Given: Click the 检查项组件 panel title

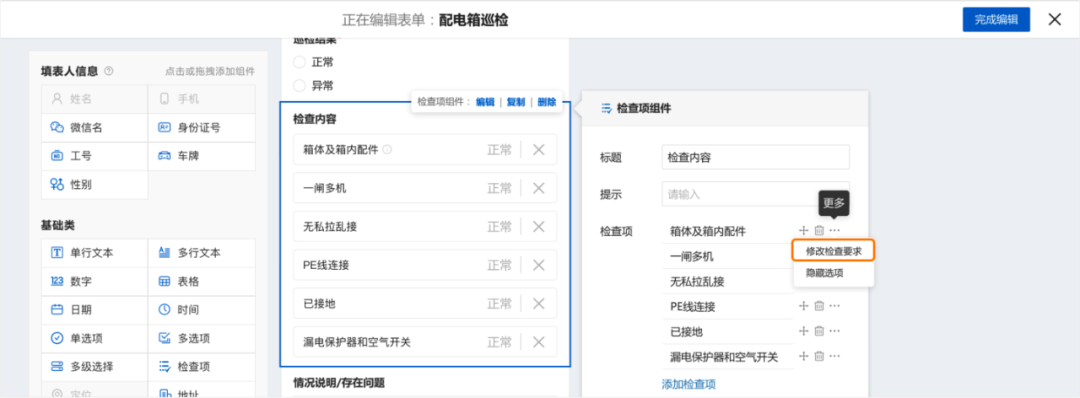Looking at the screenshot, I should click(x=643, y=108).
